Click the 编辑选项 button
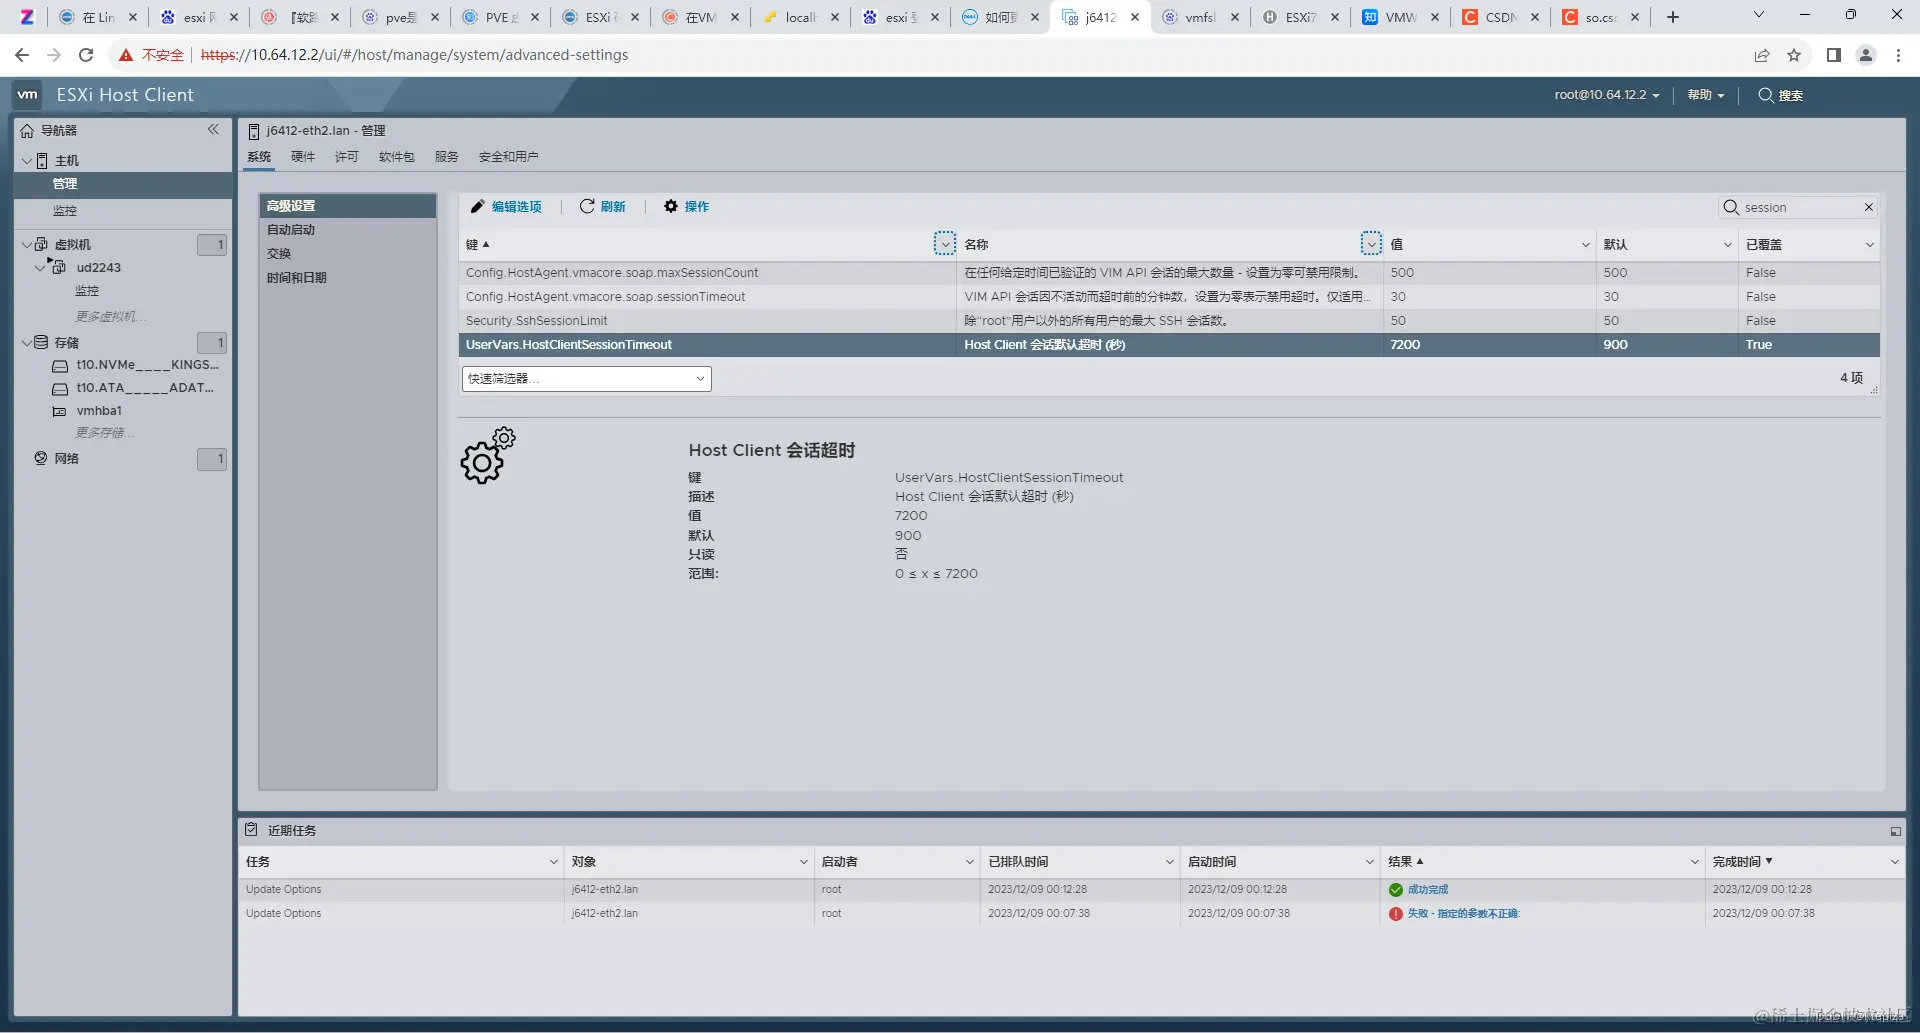This screenshot has height=1033, width=1920. click(507, 206)
